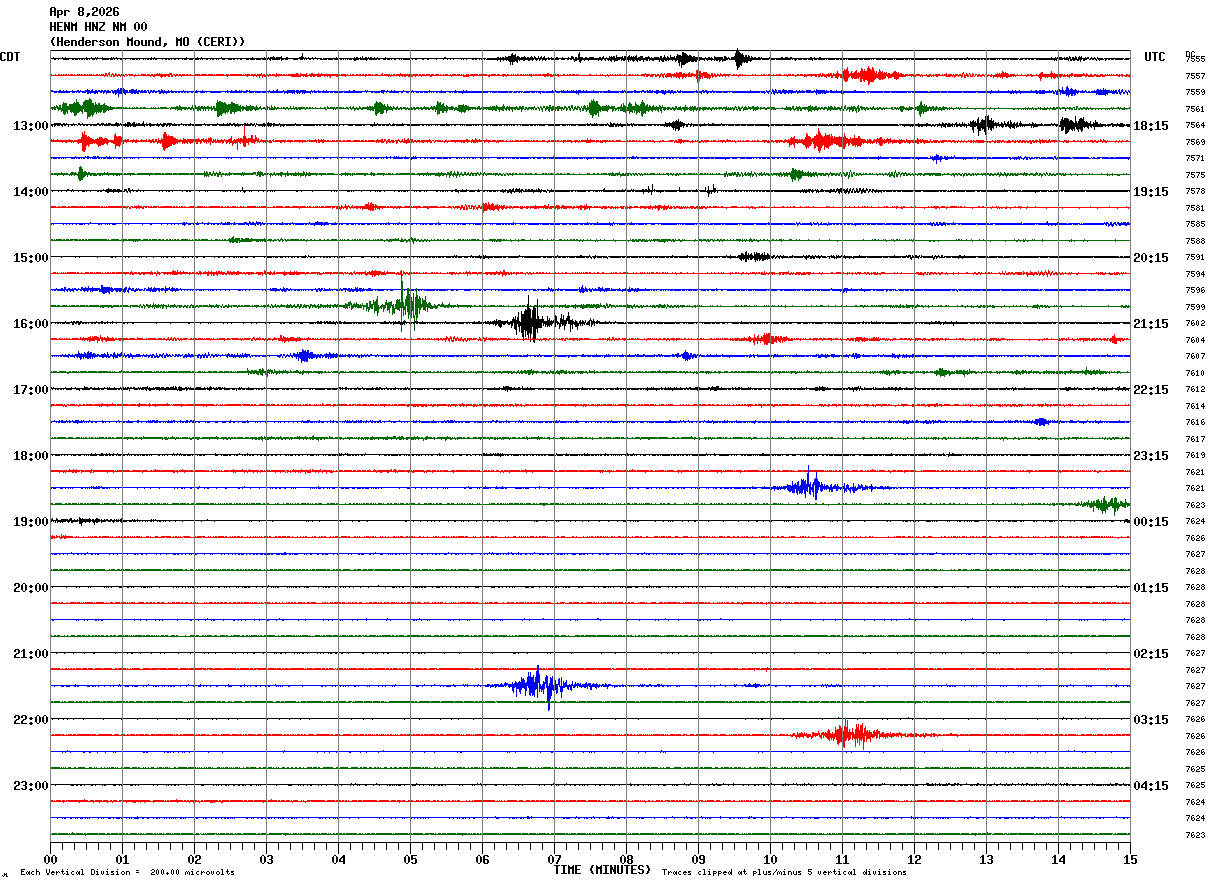Click the 18:15 UTC time label

point(1151,126)
